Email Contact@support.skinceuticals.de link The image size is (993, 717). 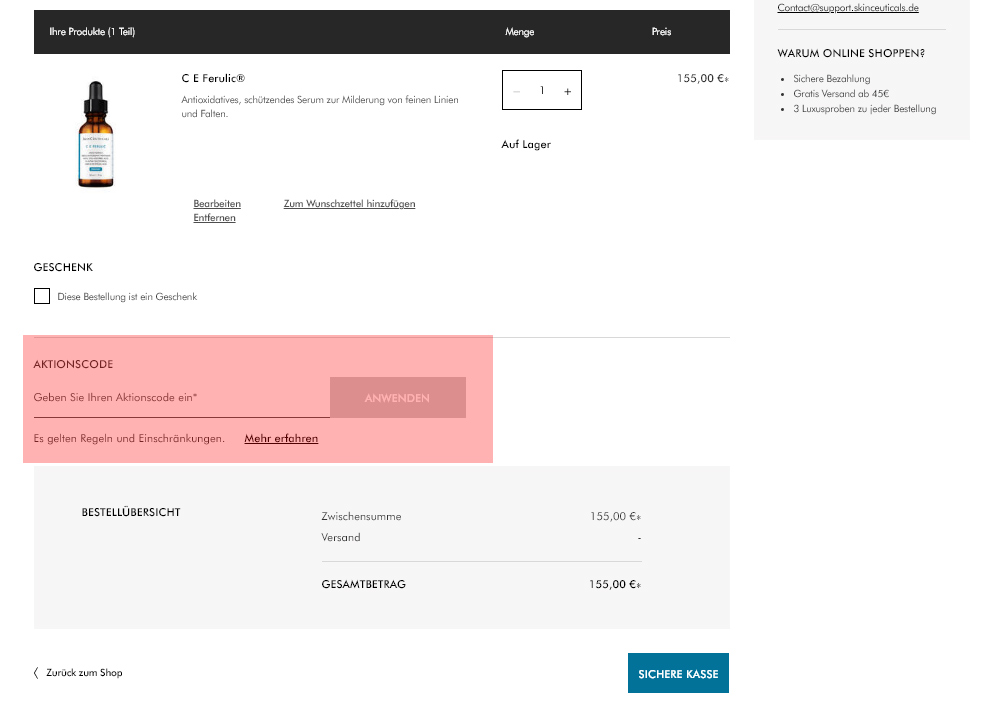pos(848,8)
